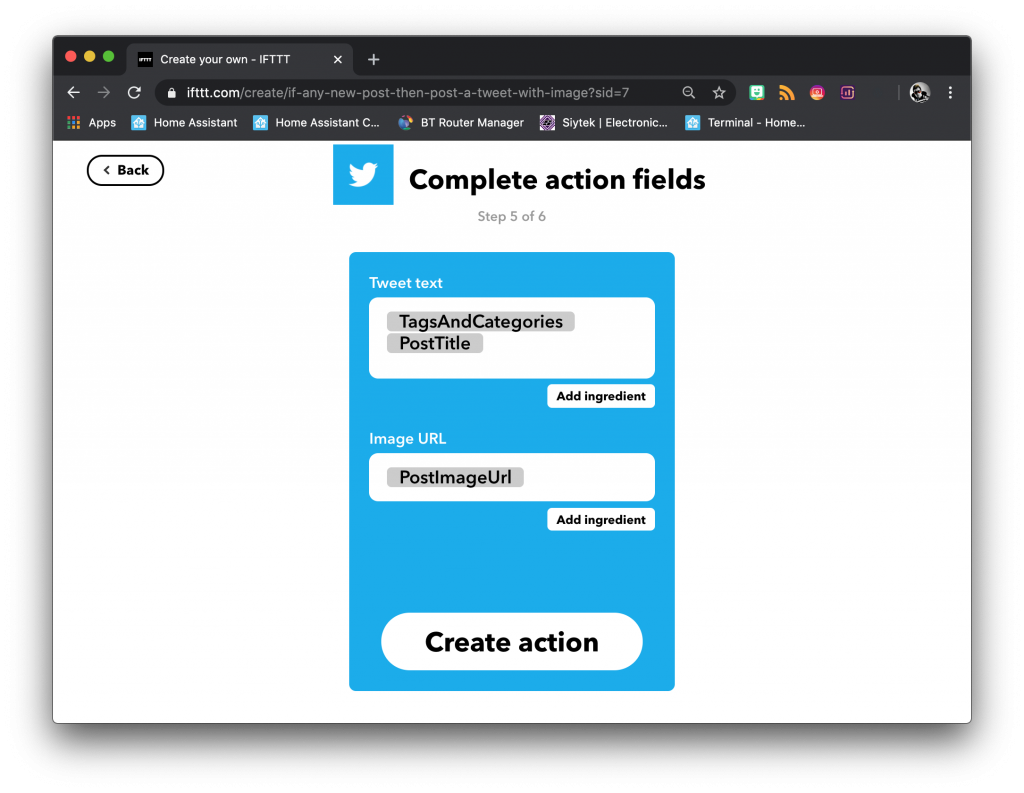The width and height of the screenshot is (1024, 793).
Task: Click inside the Image URL field
Action: [512, 477]
